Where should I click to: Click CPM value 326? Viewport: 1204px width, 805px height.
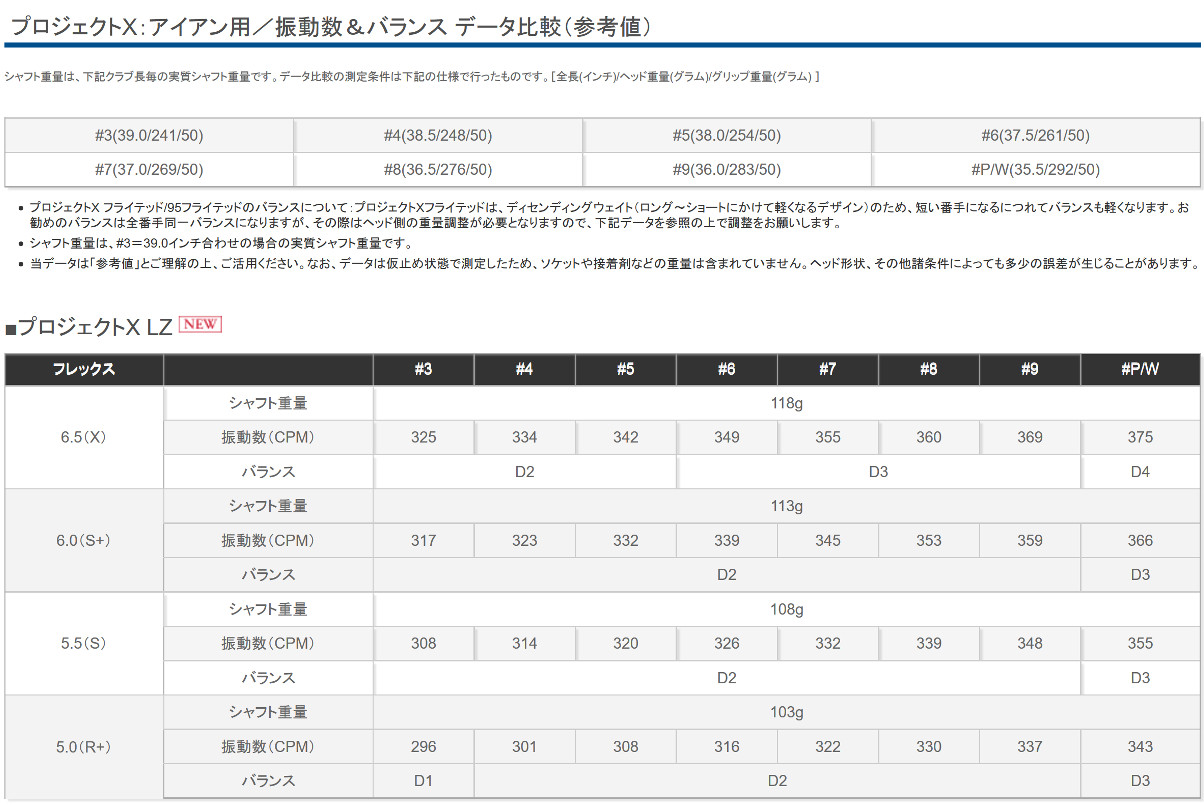point(727,643)
